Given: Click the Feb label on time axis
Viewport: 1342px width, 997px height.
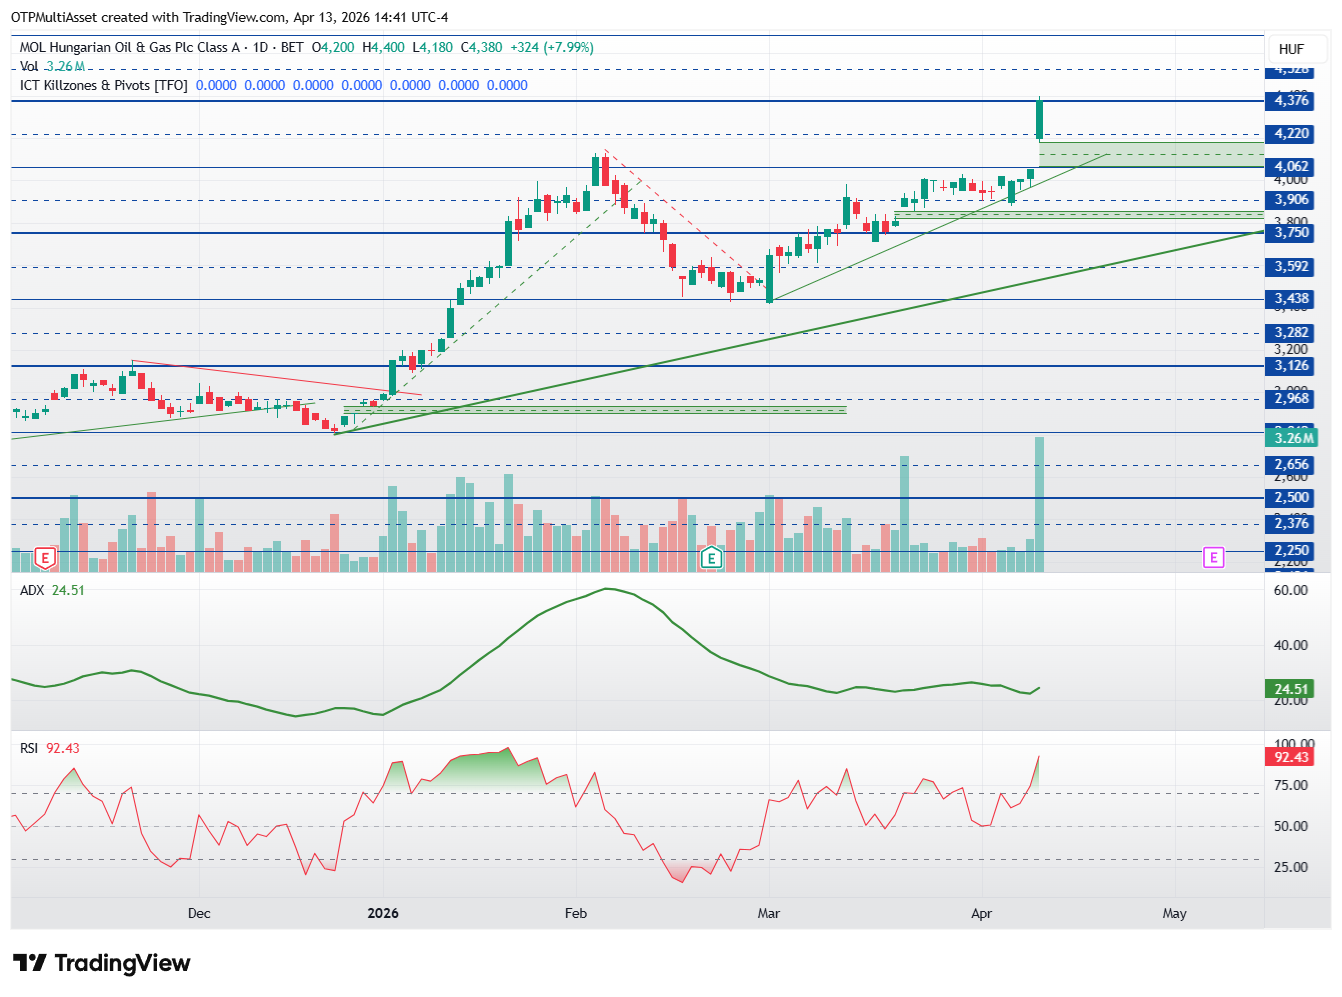Looking at the screenshot, I should click(x=575, y=913).
